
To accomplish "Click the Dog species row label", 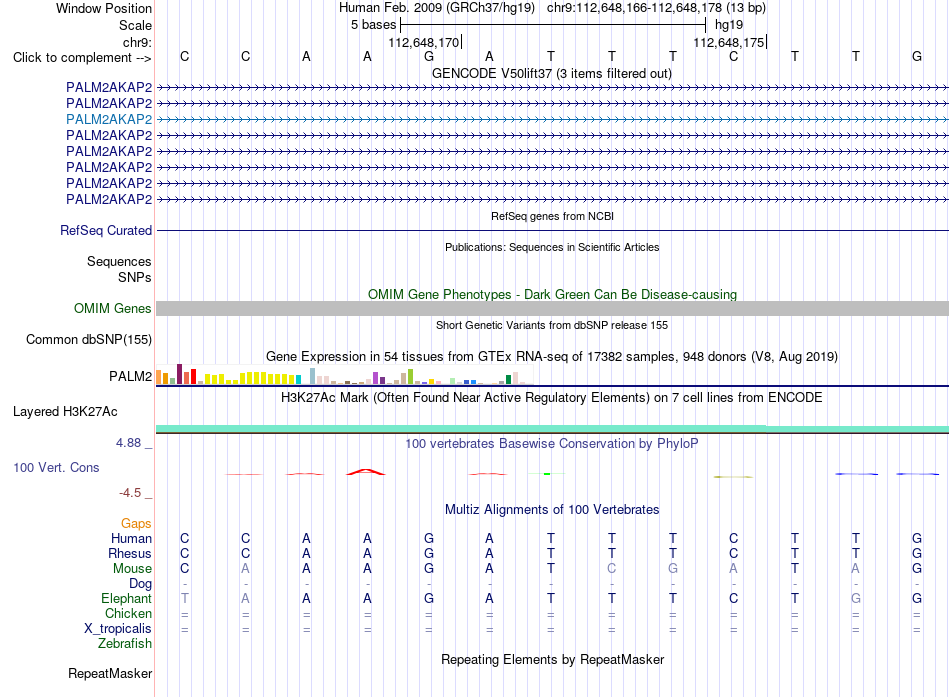I will click(140, 584).
